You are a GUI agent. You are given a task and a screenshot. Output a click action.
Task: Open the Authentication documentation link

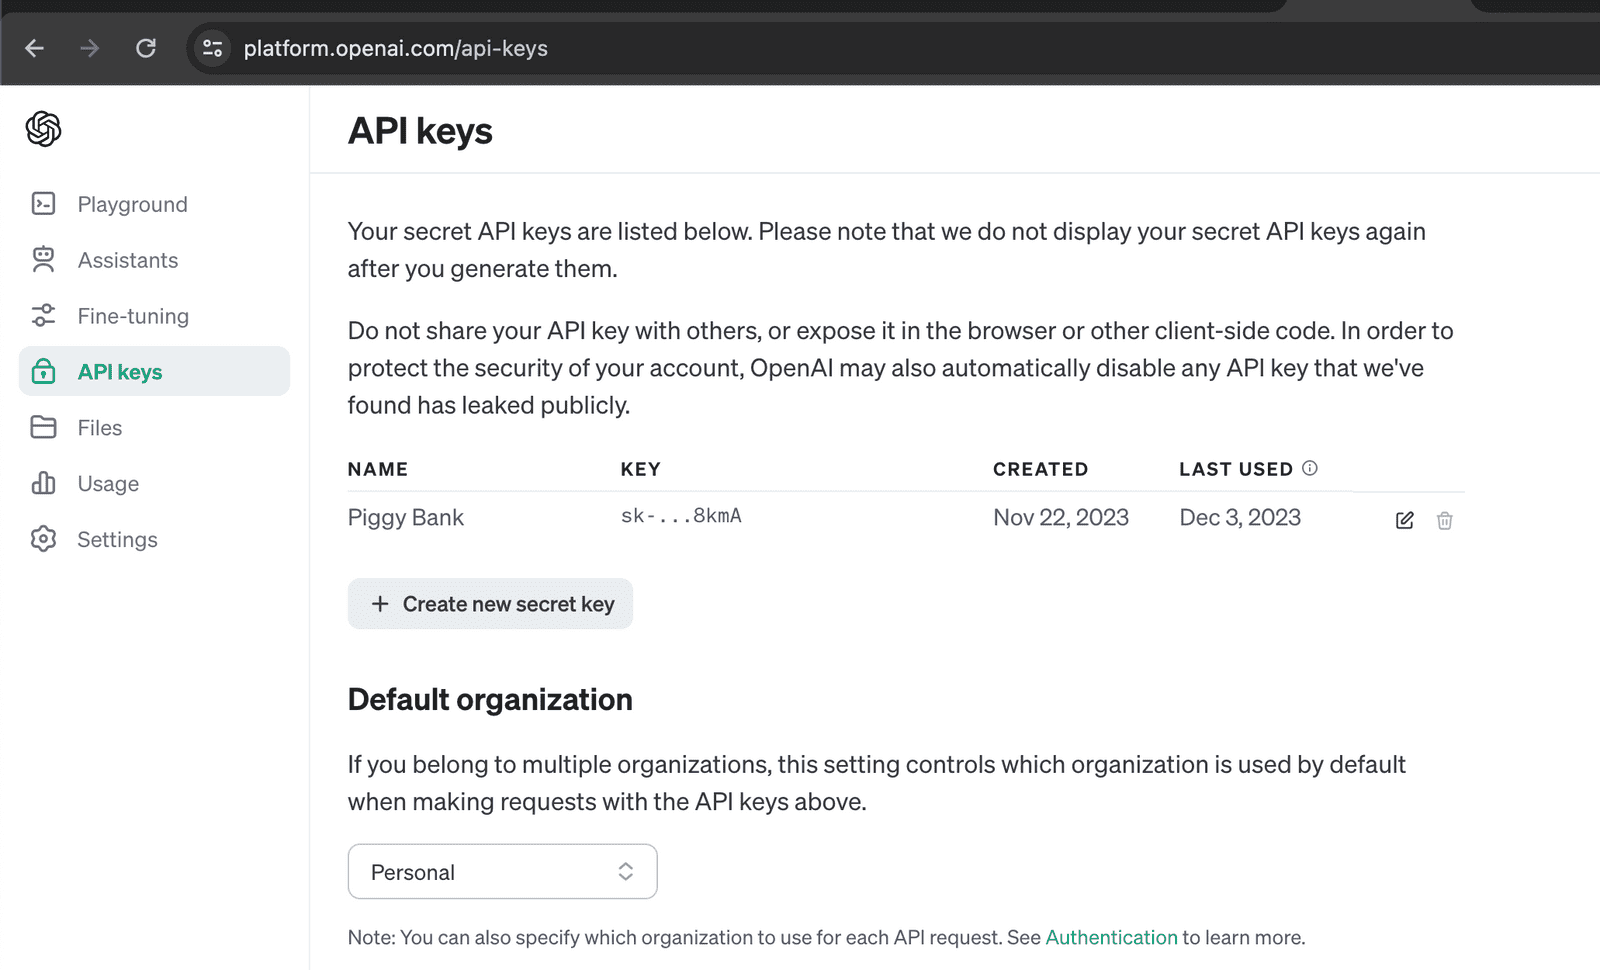(x=1111, y=937)
